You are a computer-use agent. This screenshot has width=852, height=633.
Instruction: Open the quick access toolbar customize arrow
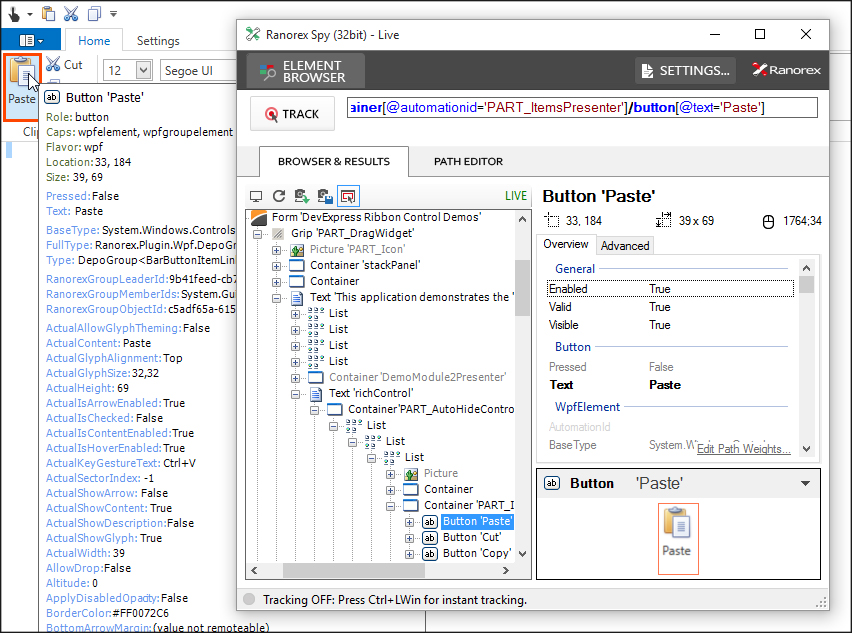click(x=113, y=14)
